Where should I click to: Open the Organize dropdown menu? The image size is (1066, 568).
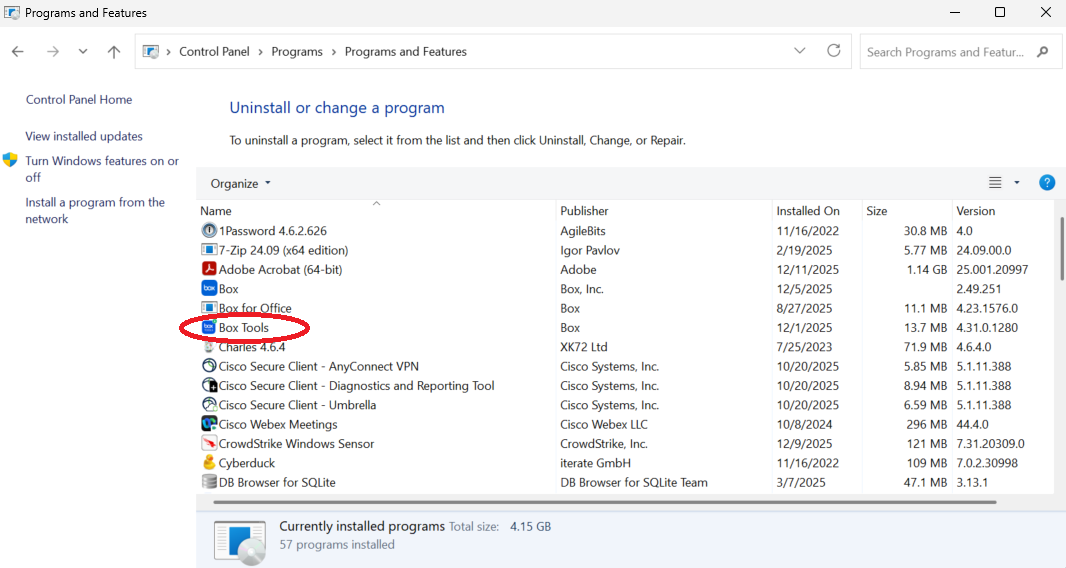click(241, 184)
